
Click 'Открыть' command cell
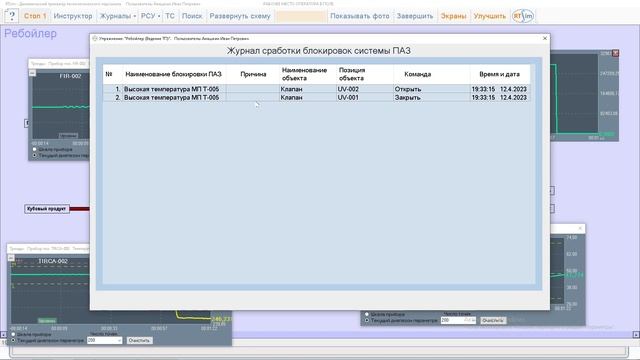(431, 89)
